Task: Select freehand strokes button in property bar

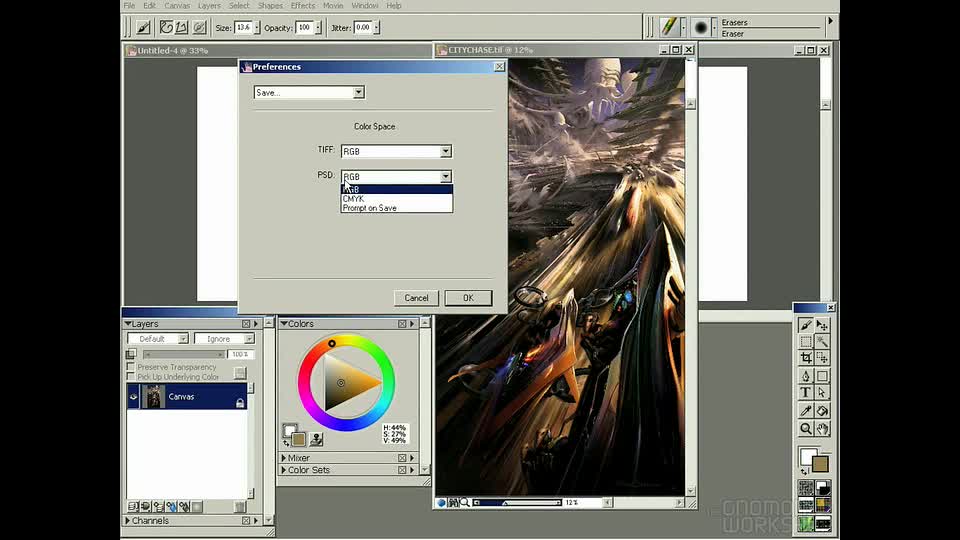Action: click(x=166, y=28)
